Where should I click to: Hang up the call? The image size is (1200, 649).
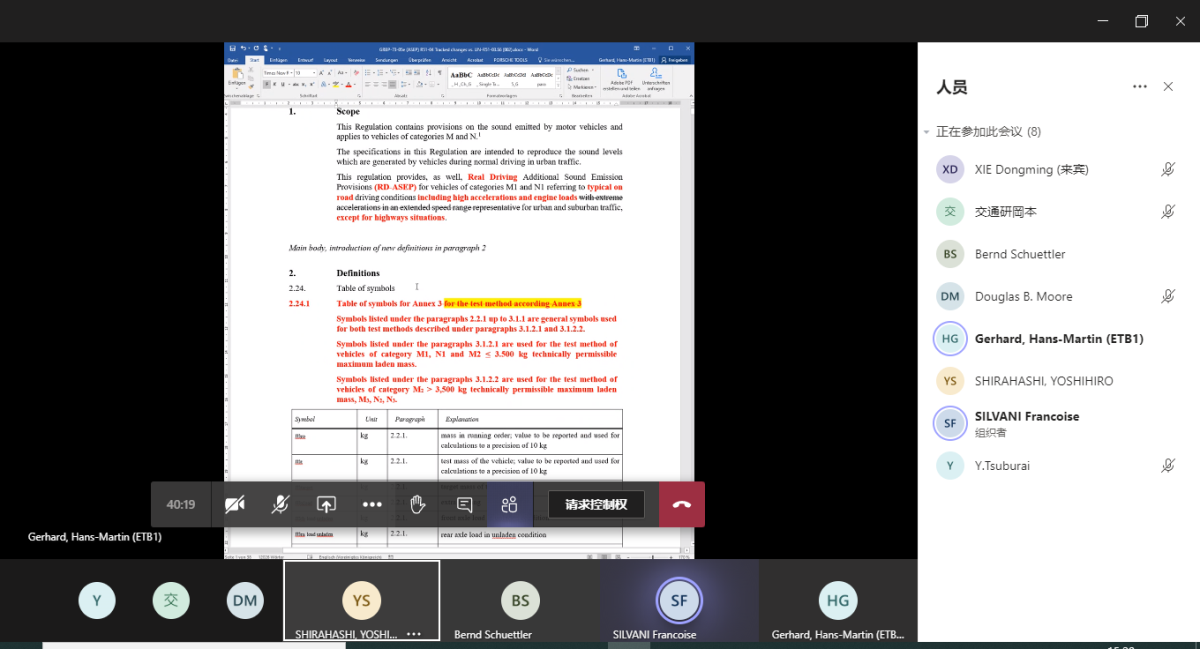[x=682, y=504]
